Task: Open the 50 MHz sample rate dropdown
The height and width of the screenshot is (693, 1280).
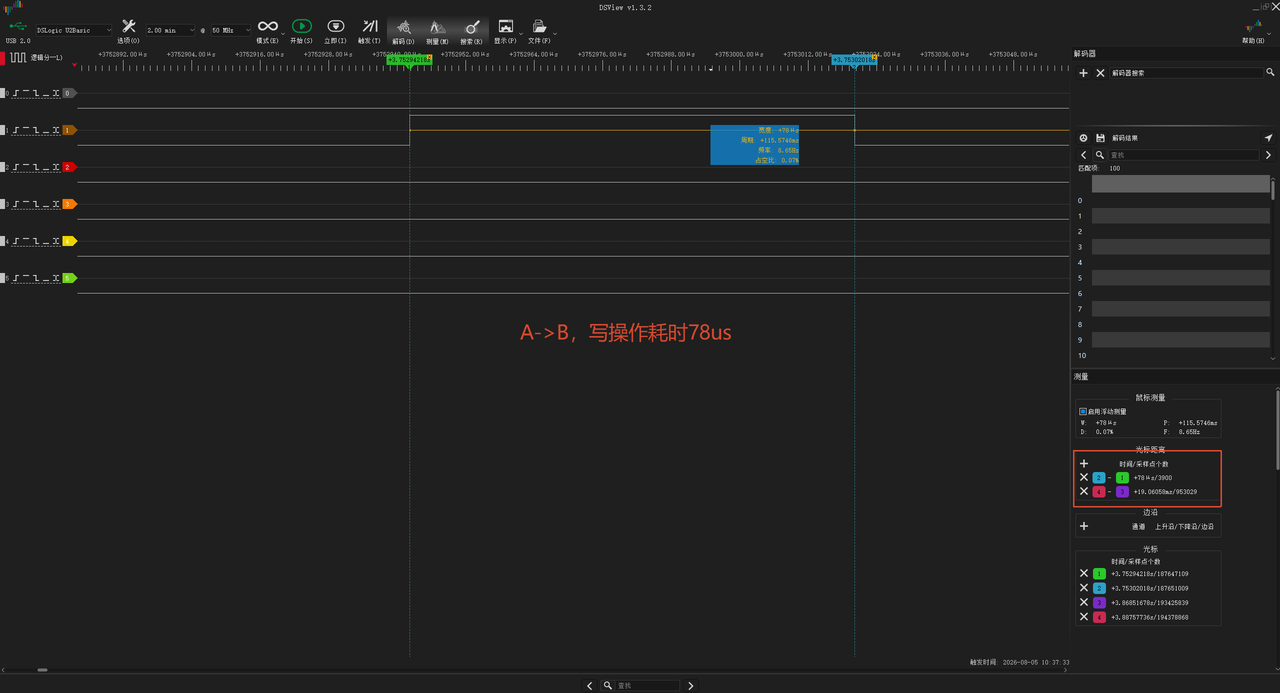Action: coord(231,30)
